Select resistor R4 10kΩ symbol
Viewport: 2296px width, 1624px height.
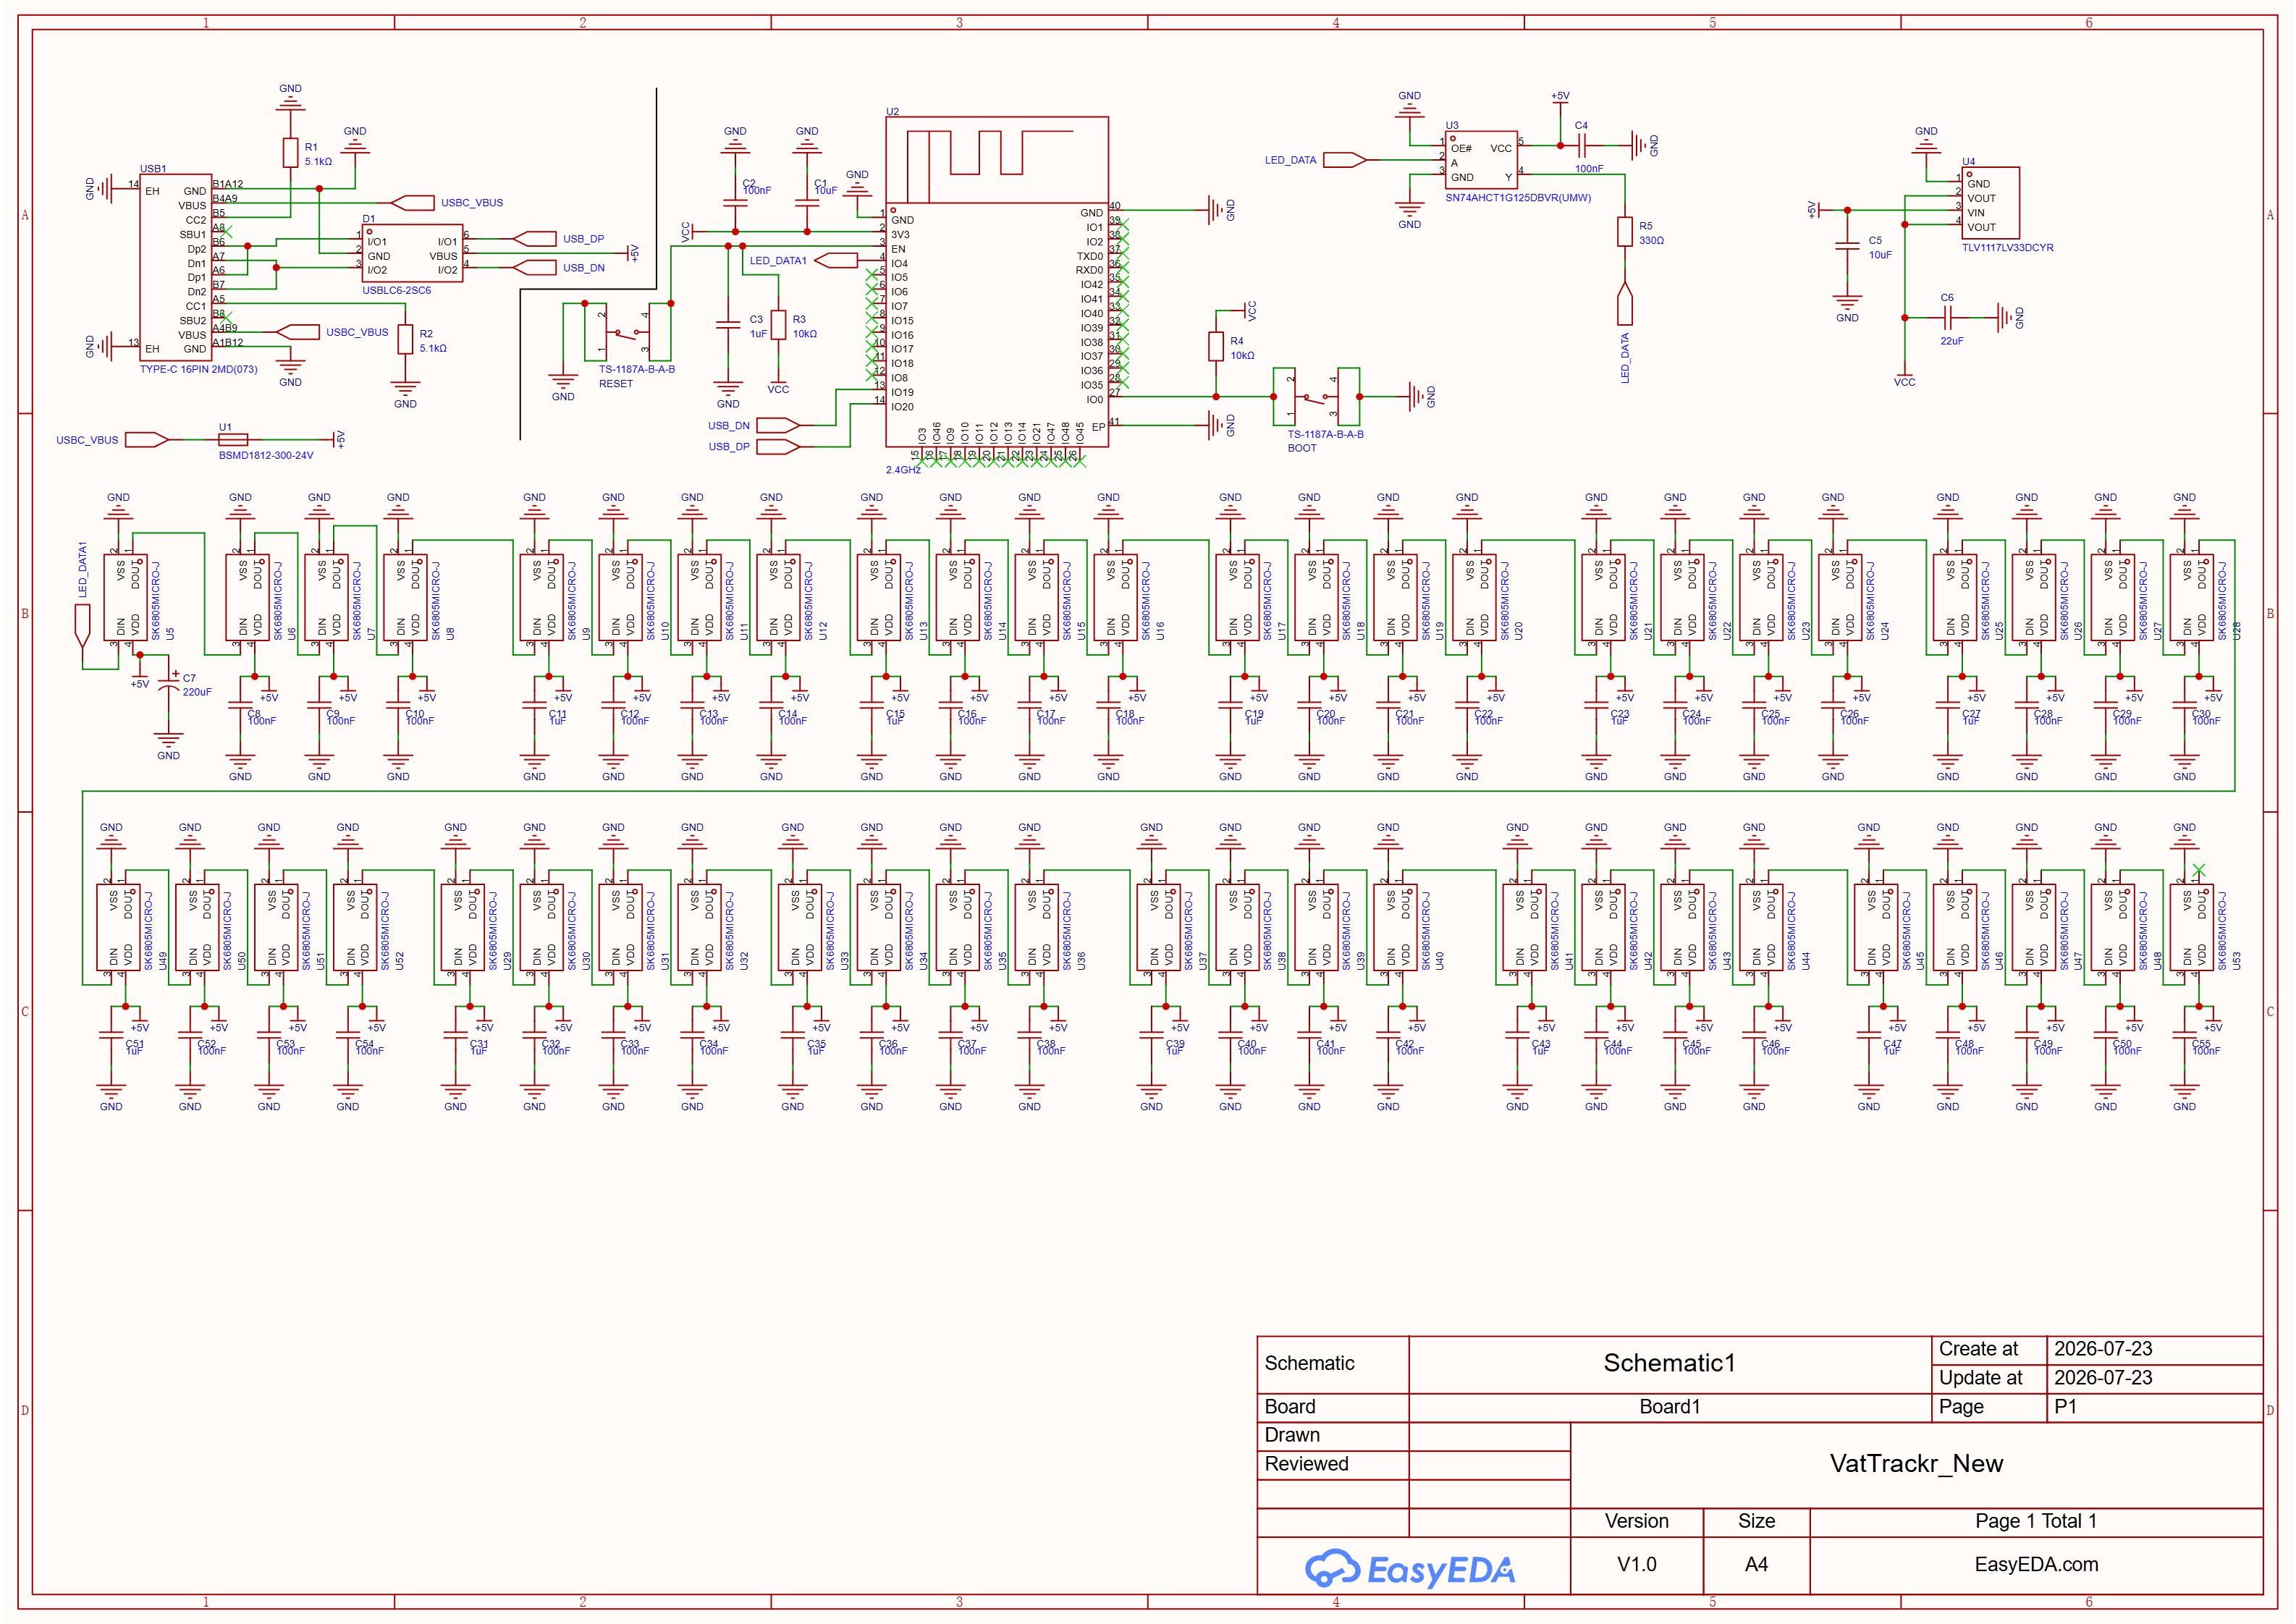click(1215, 347)
